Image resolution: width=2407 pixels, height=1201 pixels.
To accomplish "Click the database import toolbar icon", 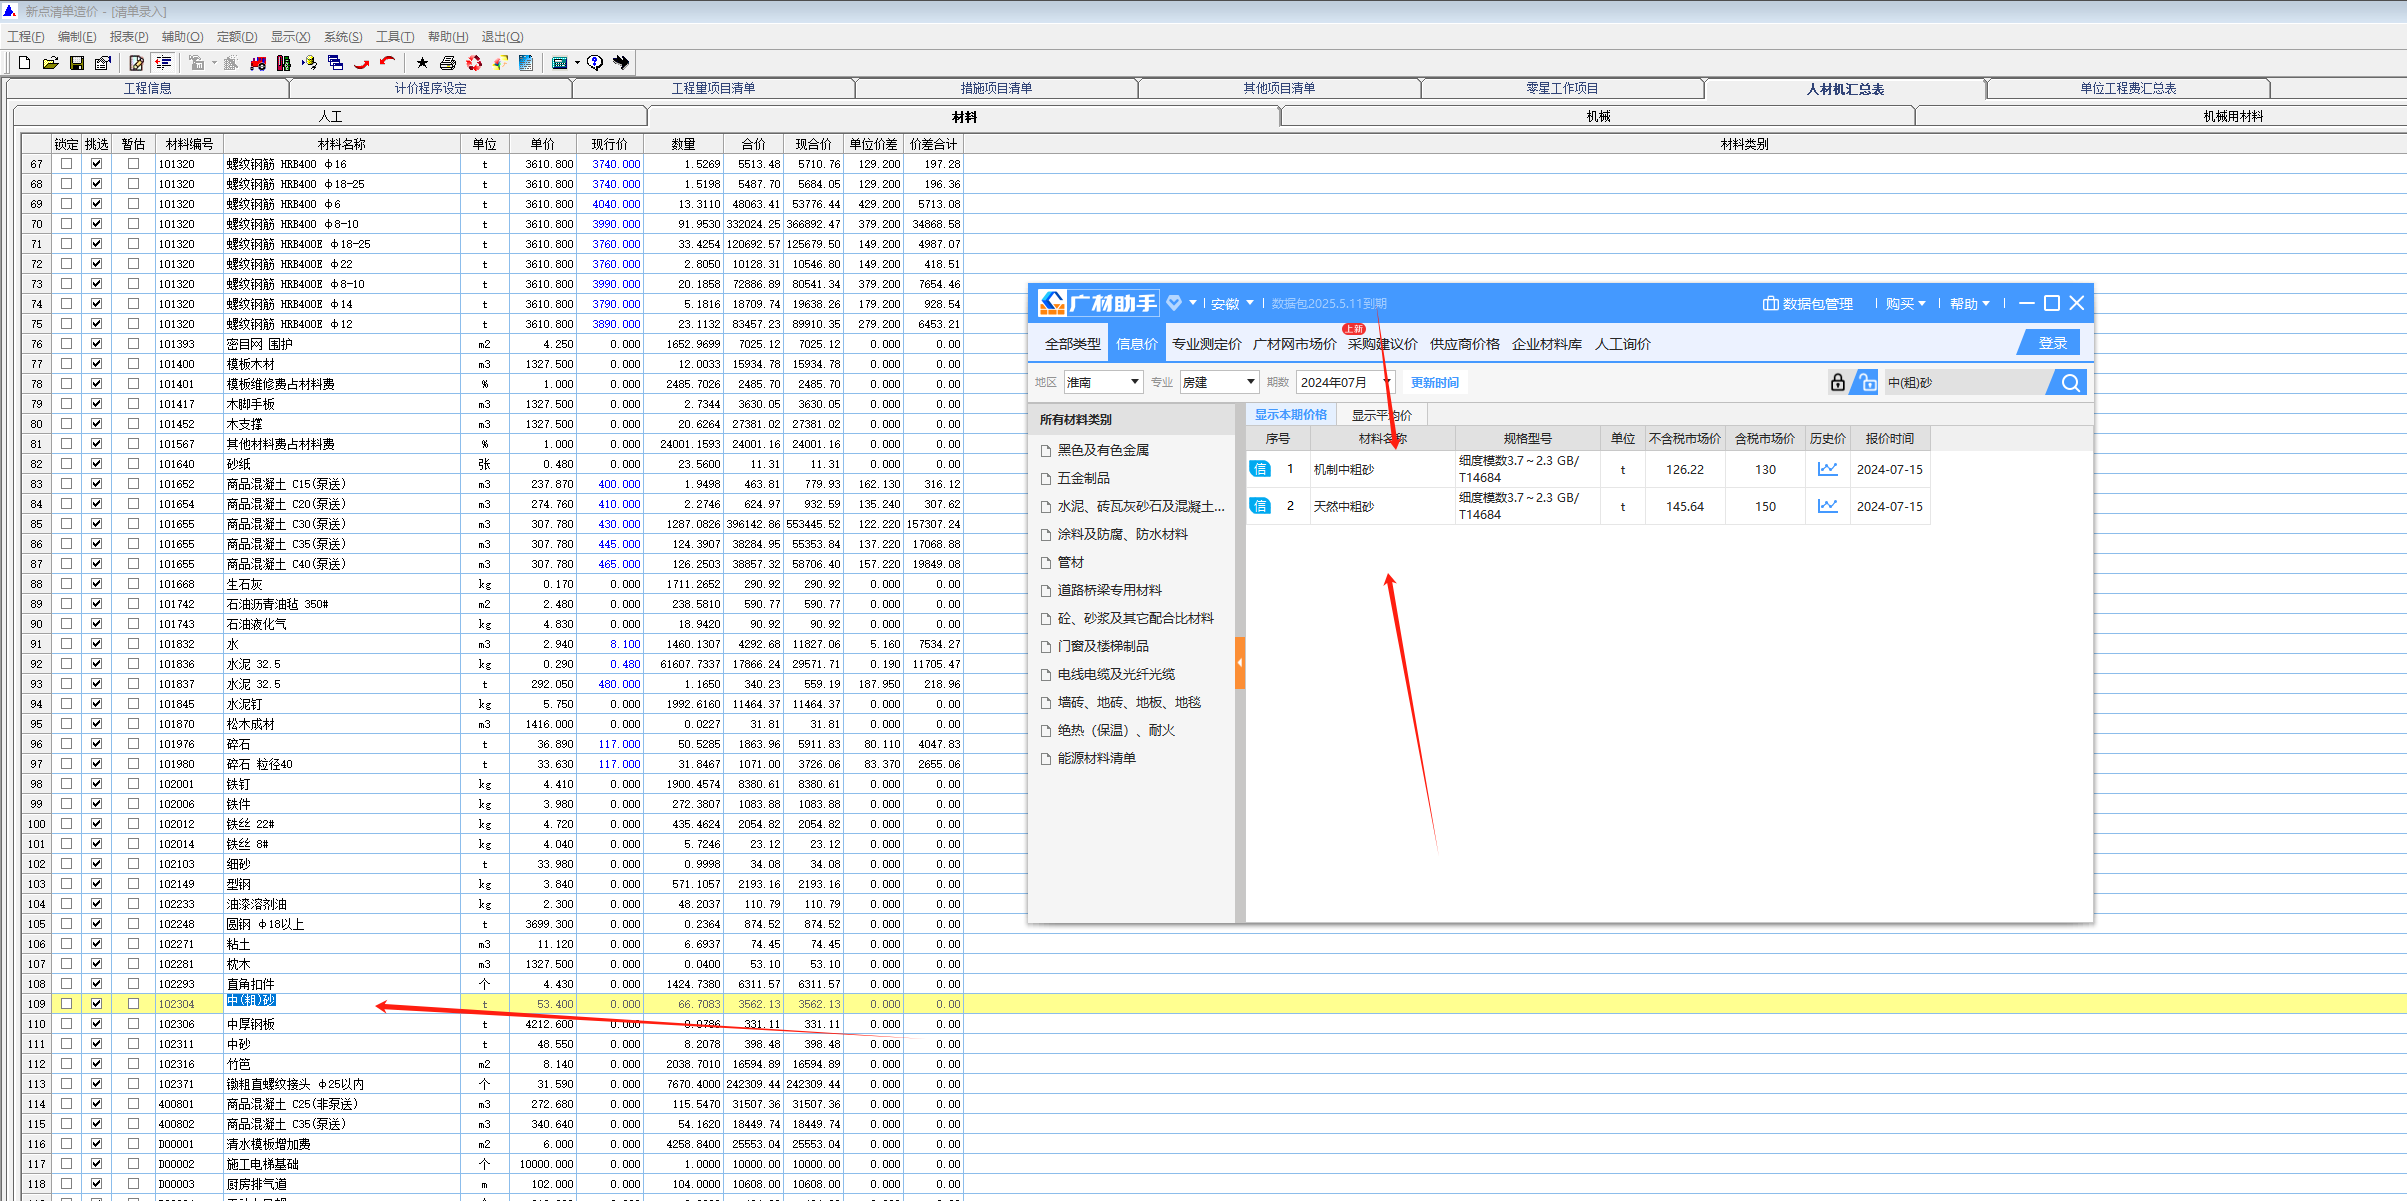I will (310, 63).
